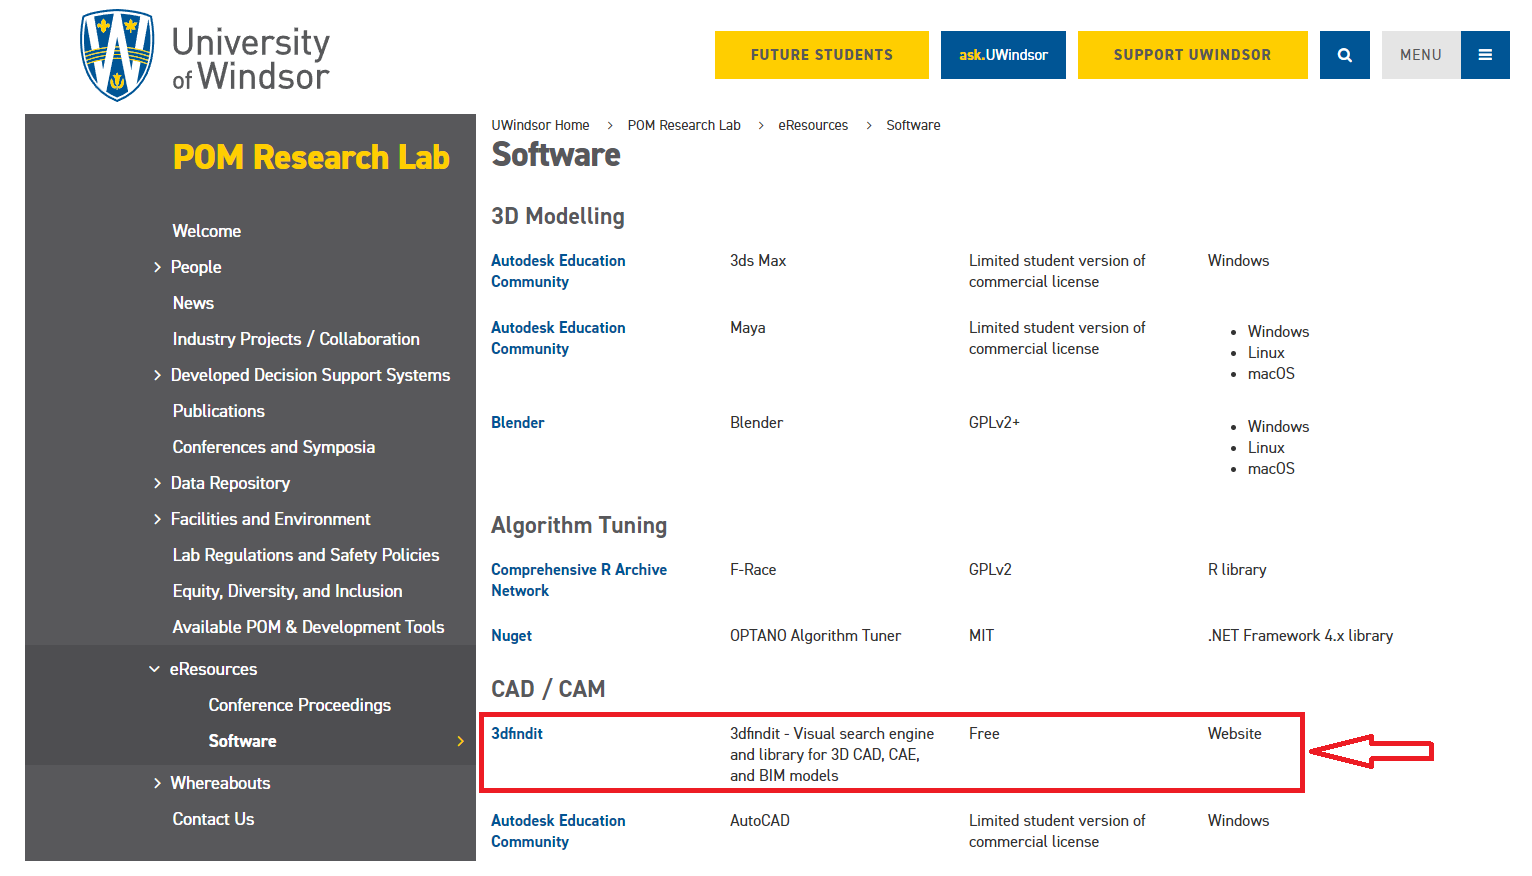Screen dimensions: 1532x876
Task: Go to eResources breadcrumb
Action: click(813, 125)
